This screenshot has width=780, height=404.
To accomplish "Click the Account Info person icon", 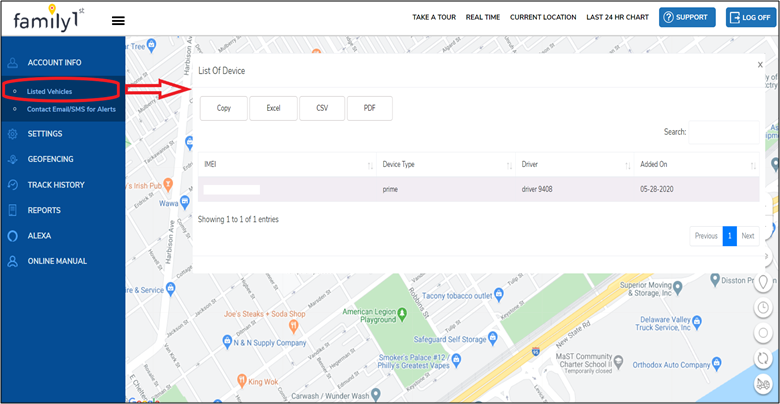I will pyautogui.click(x=13, y=63).
